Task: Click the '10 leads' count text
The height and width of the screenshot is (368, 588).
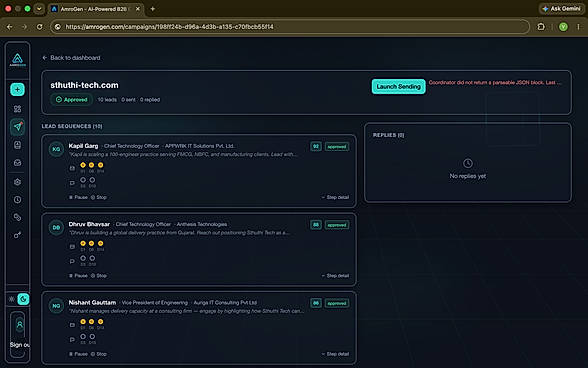Action: coord(107,100)
